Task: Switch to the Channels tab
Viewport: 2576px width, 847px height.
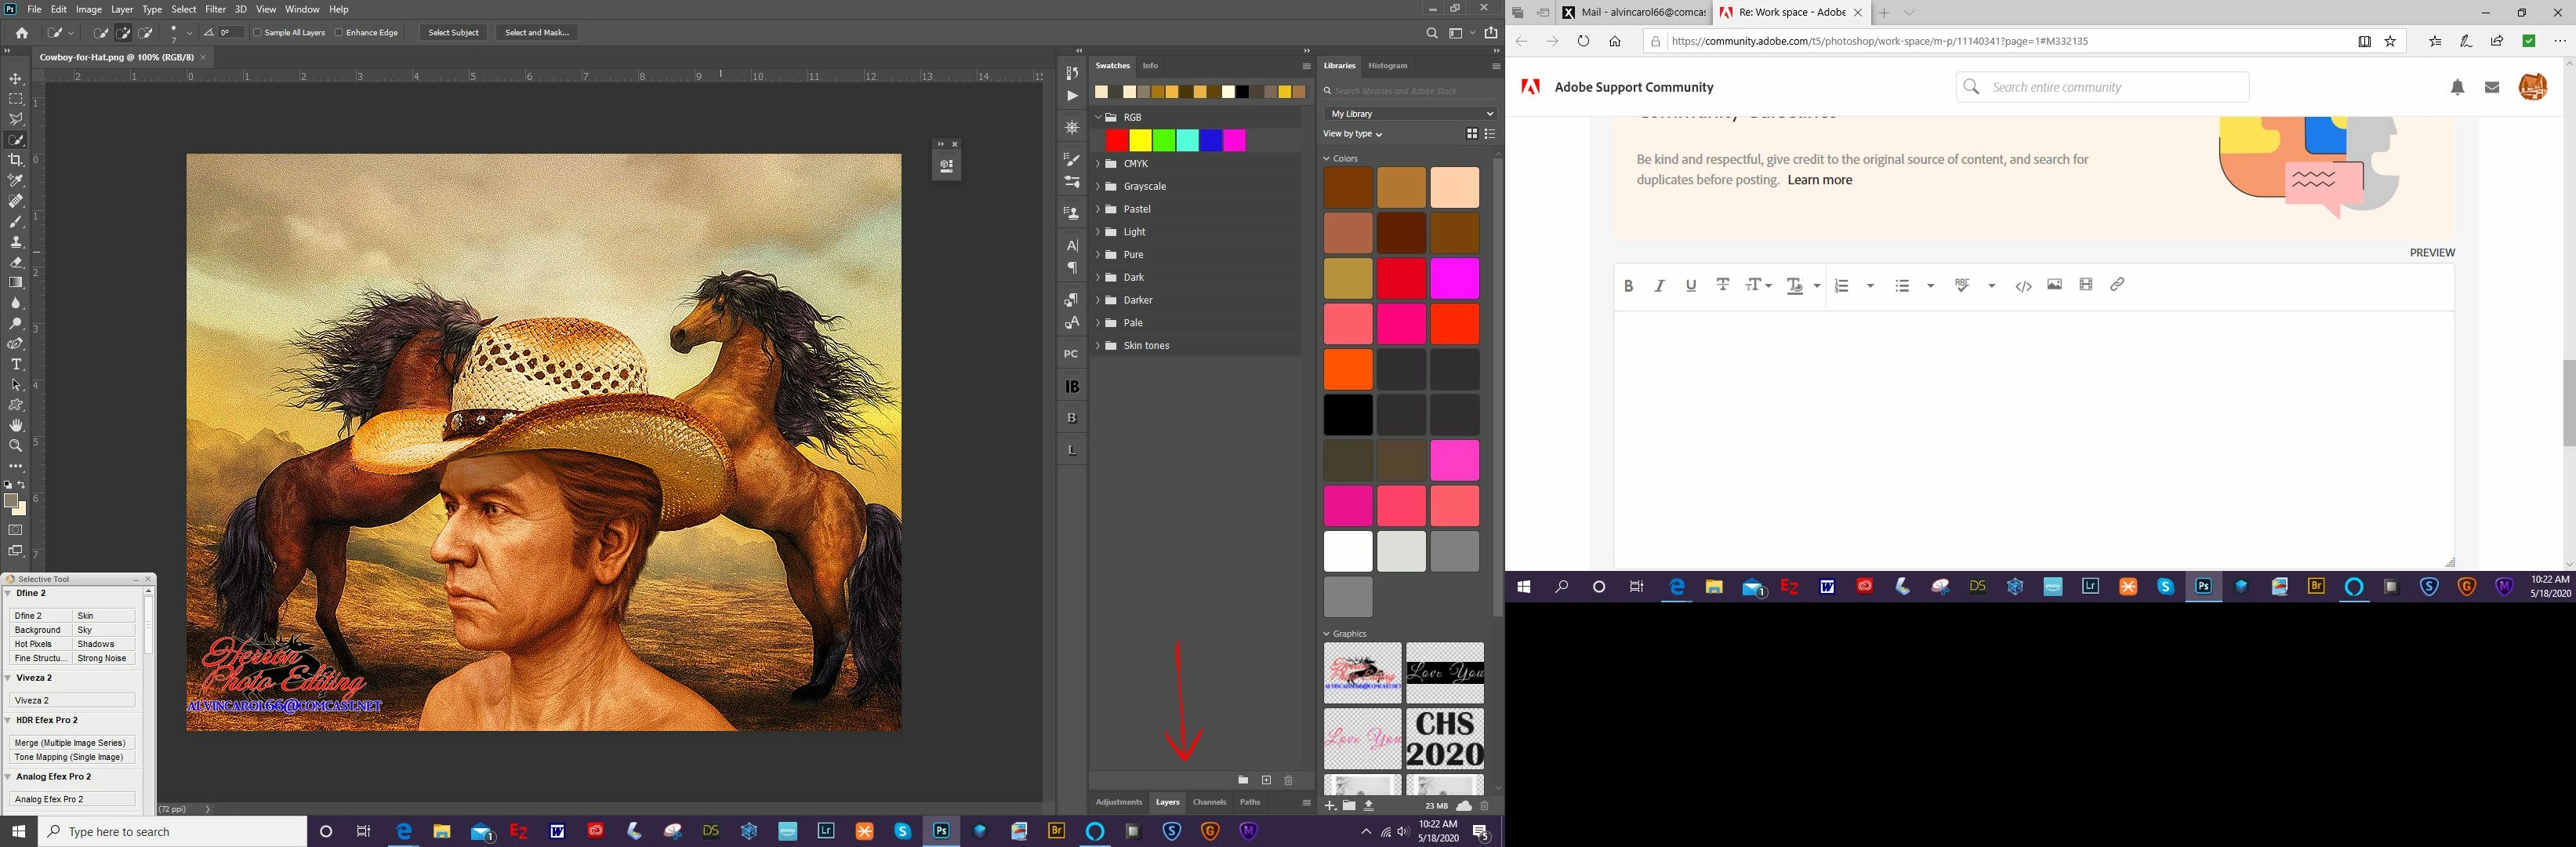Action: (x=1209, y=802)
